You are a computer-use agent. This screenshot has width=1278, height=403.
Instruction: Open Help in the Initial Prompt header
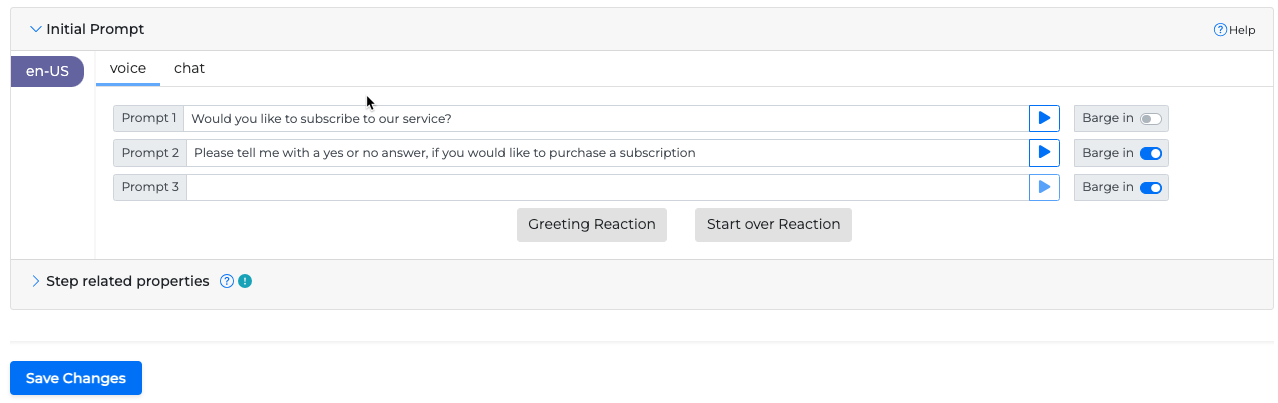click(x=1234, y=30)
